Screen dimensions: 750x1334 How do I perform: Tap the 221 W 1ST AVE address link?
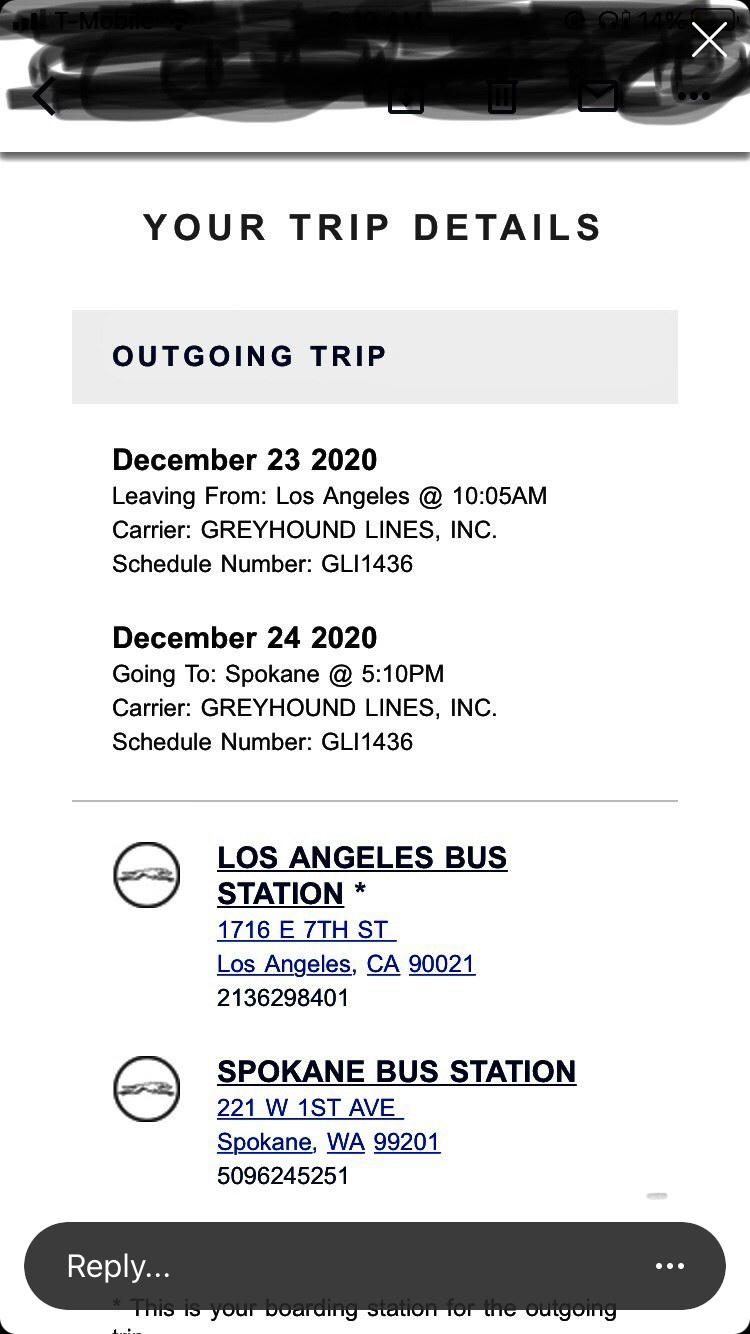coord(310,1108)
